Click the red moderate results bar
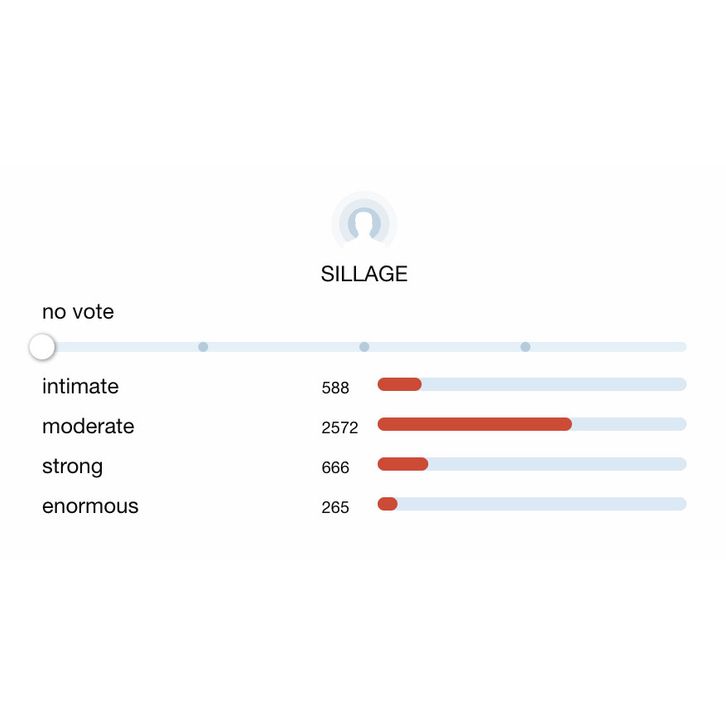The width and height of the screenshot is (726, 726). pyautogui.click(x=474, y=424)
